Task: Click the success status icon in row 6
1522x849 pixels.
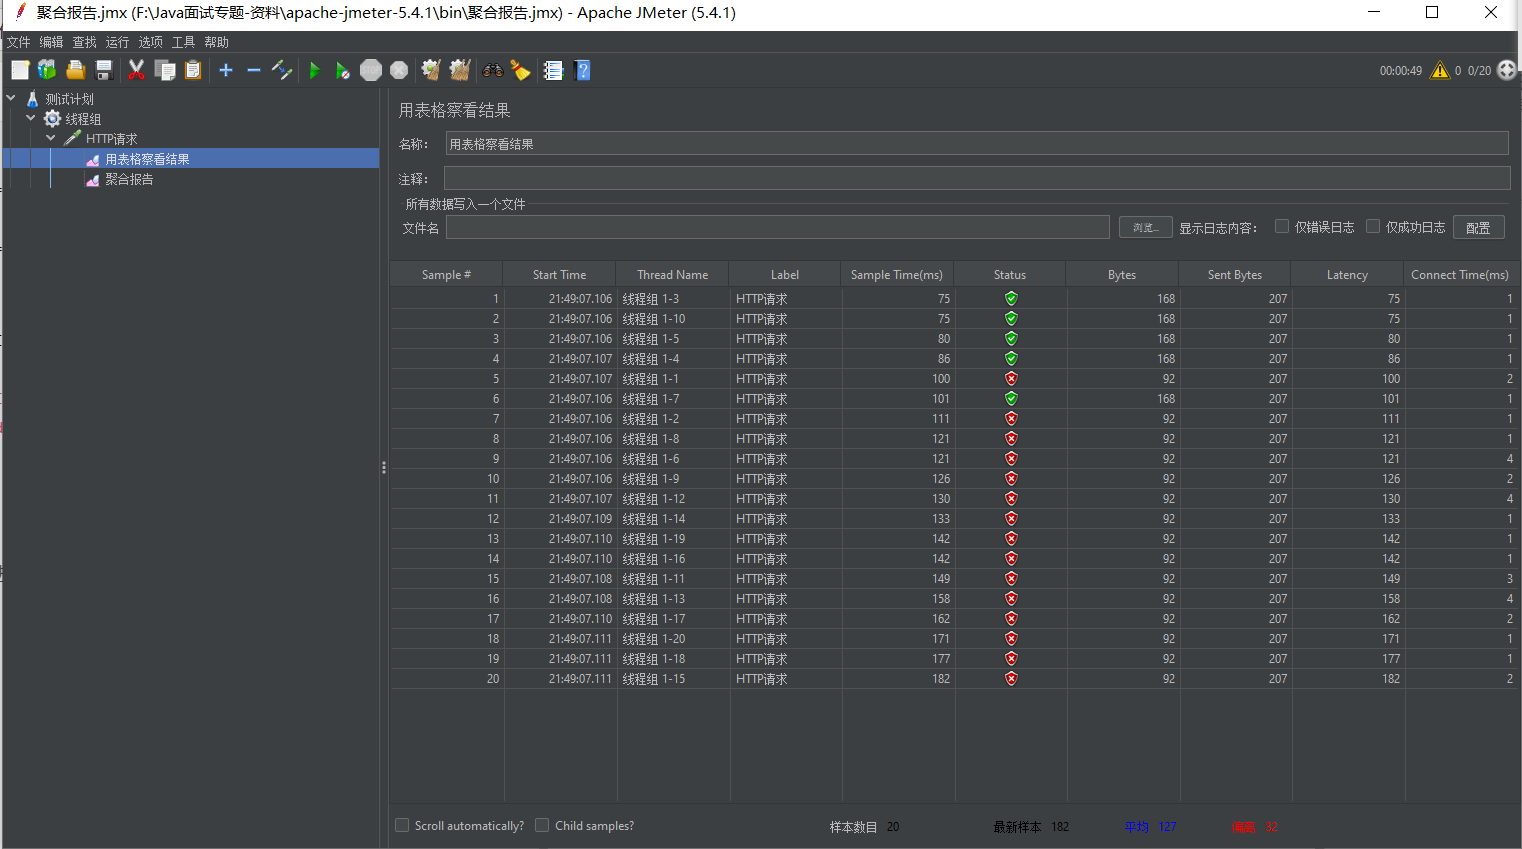Action: (1011, 398)
